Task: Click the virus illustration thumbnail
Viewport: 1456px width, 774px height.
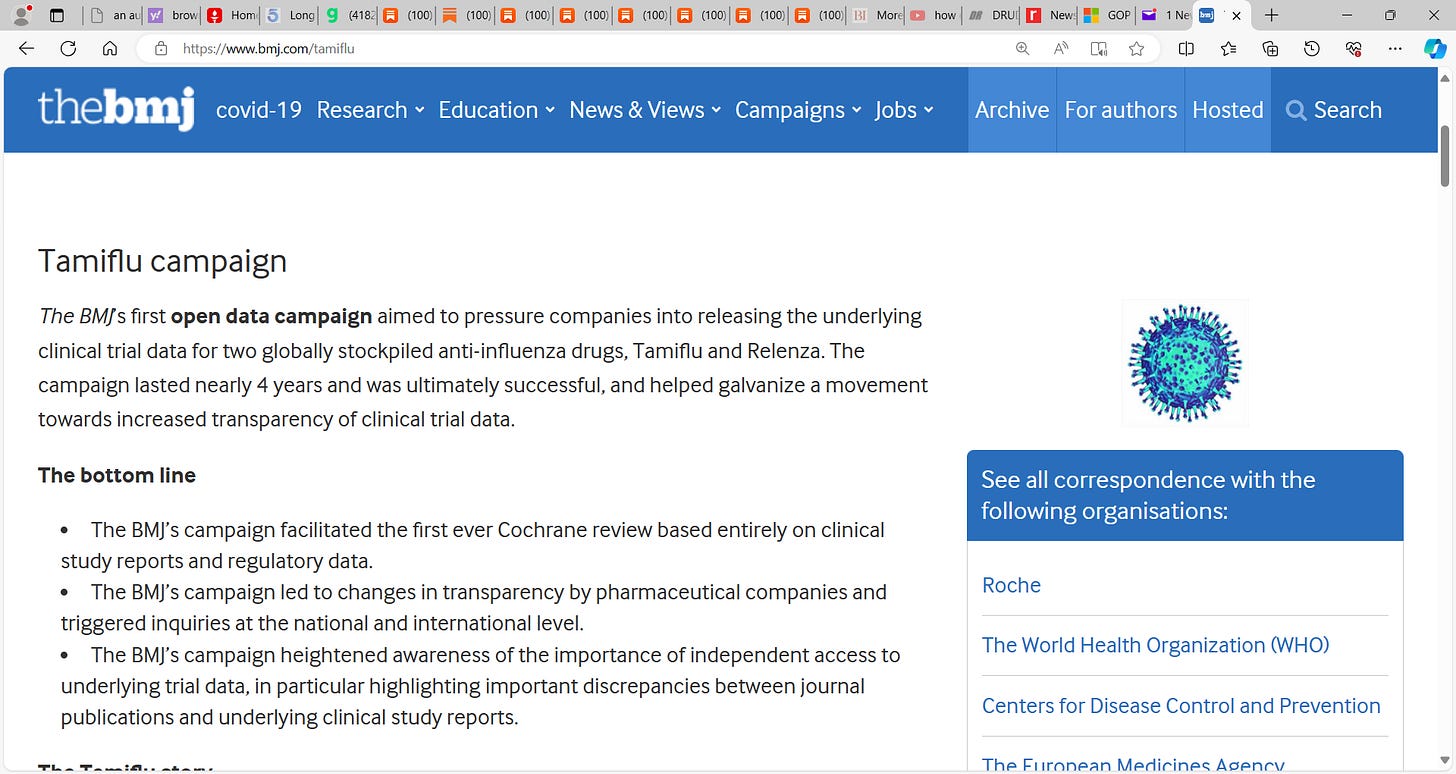Action: pos(1185,363)
